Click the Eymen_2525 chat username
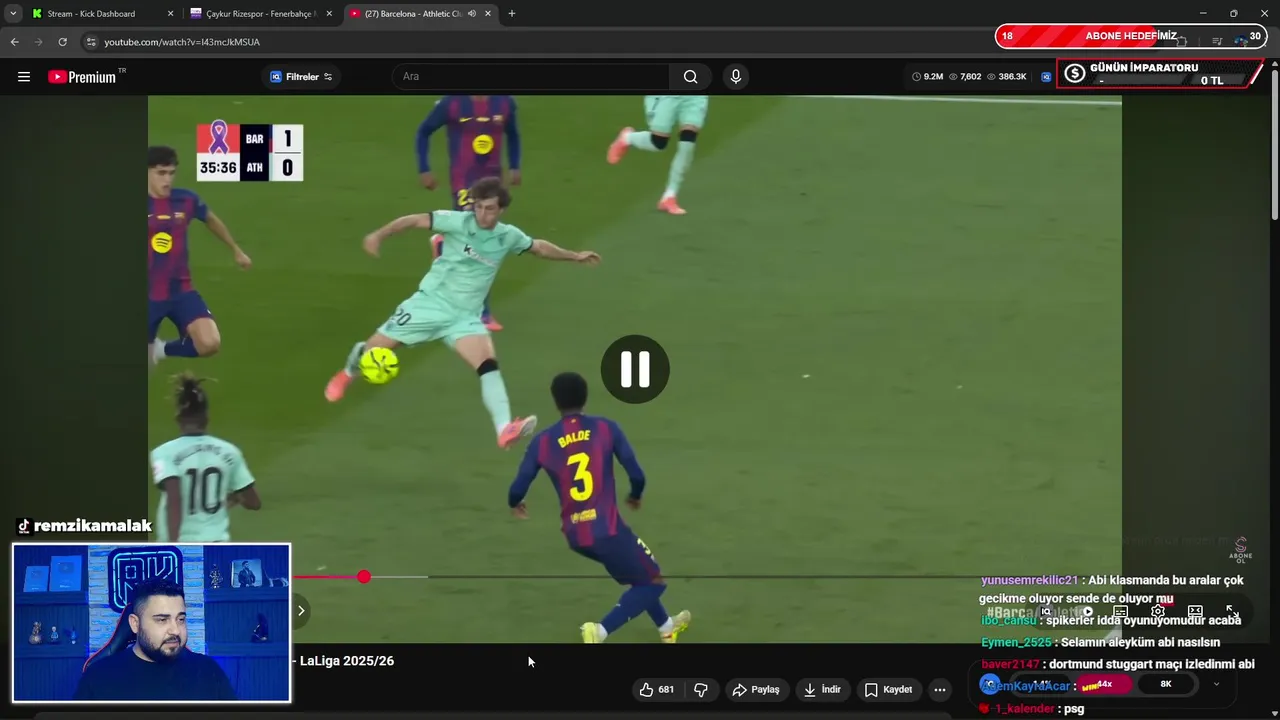1280x720 pixels. [x=1016, y=642]
